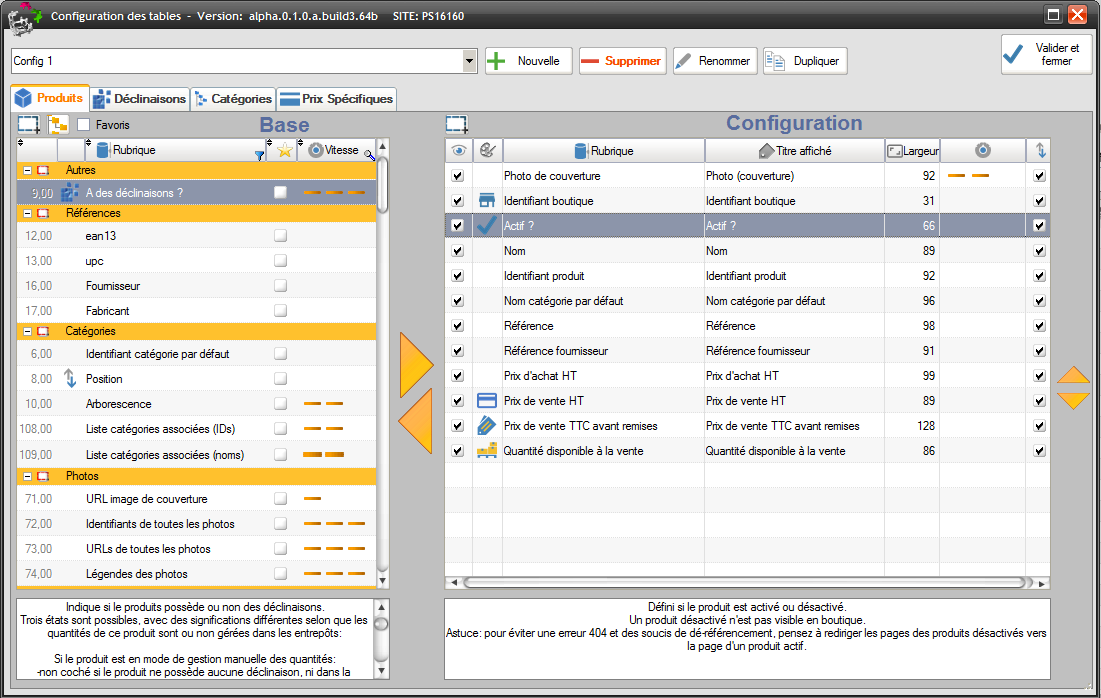Click the Largeur column header
The image size is (1101, 698).
click(x=913, y=150)
